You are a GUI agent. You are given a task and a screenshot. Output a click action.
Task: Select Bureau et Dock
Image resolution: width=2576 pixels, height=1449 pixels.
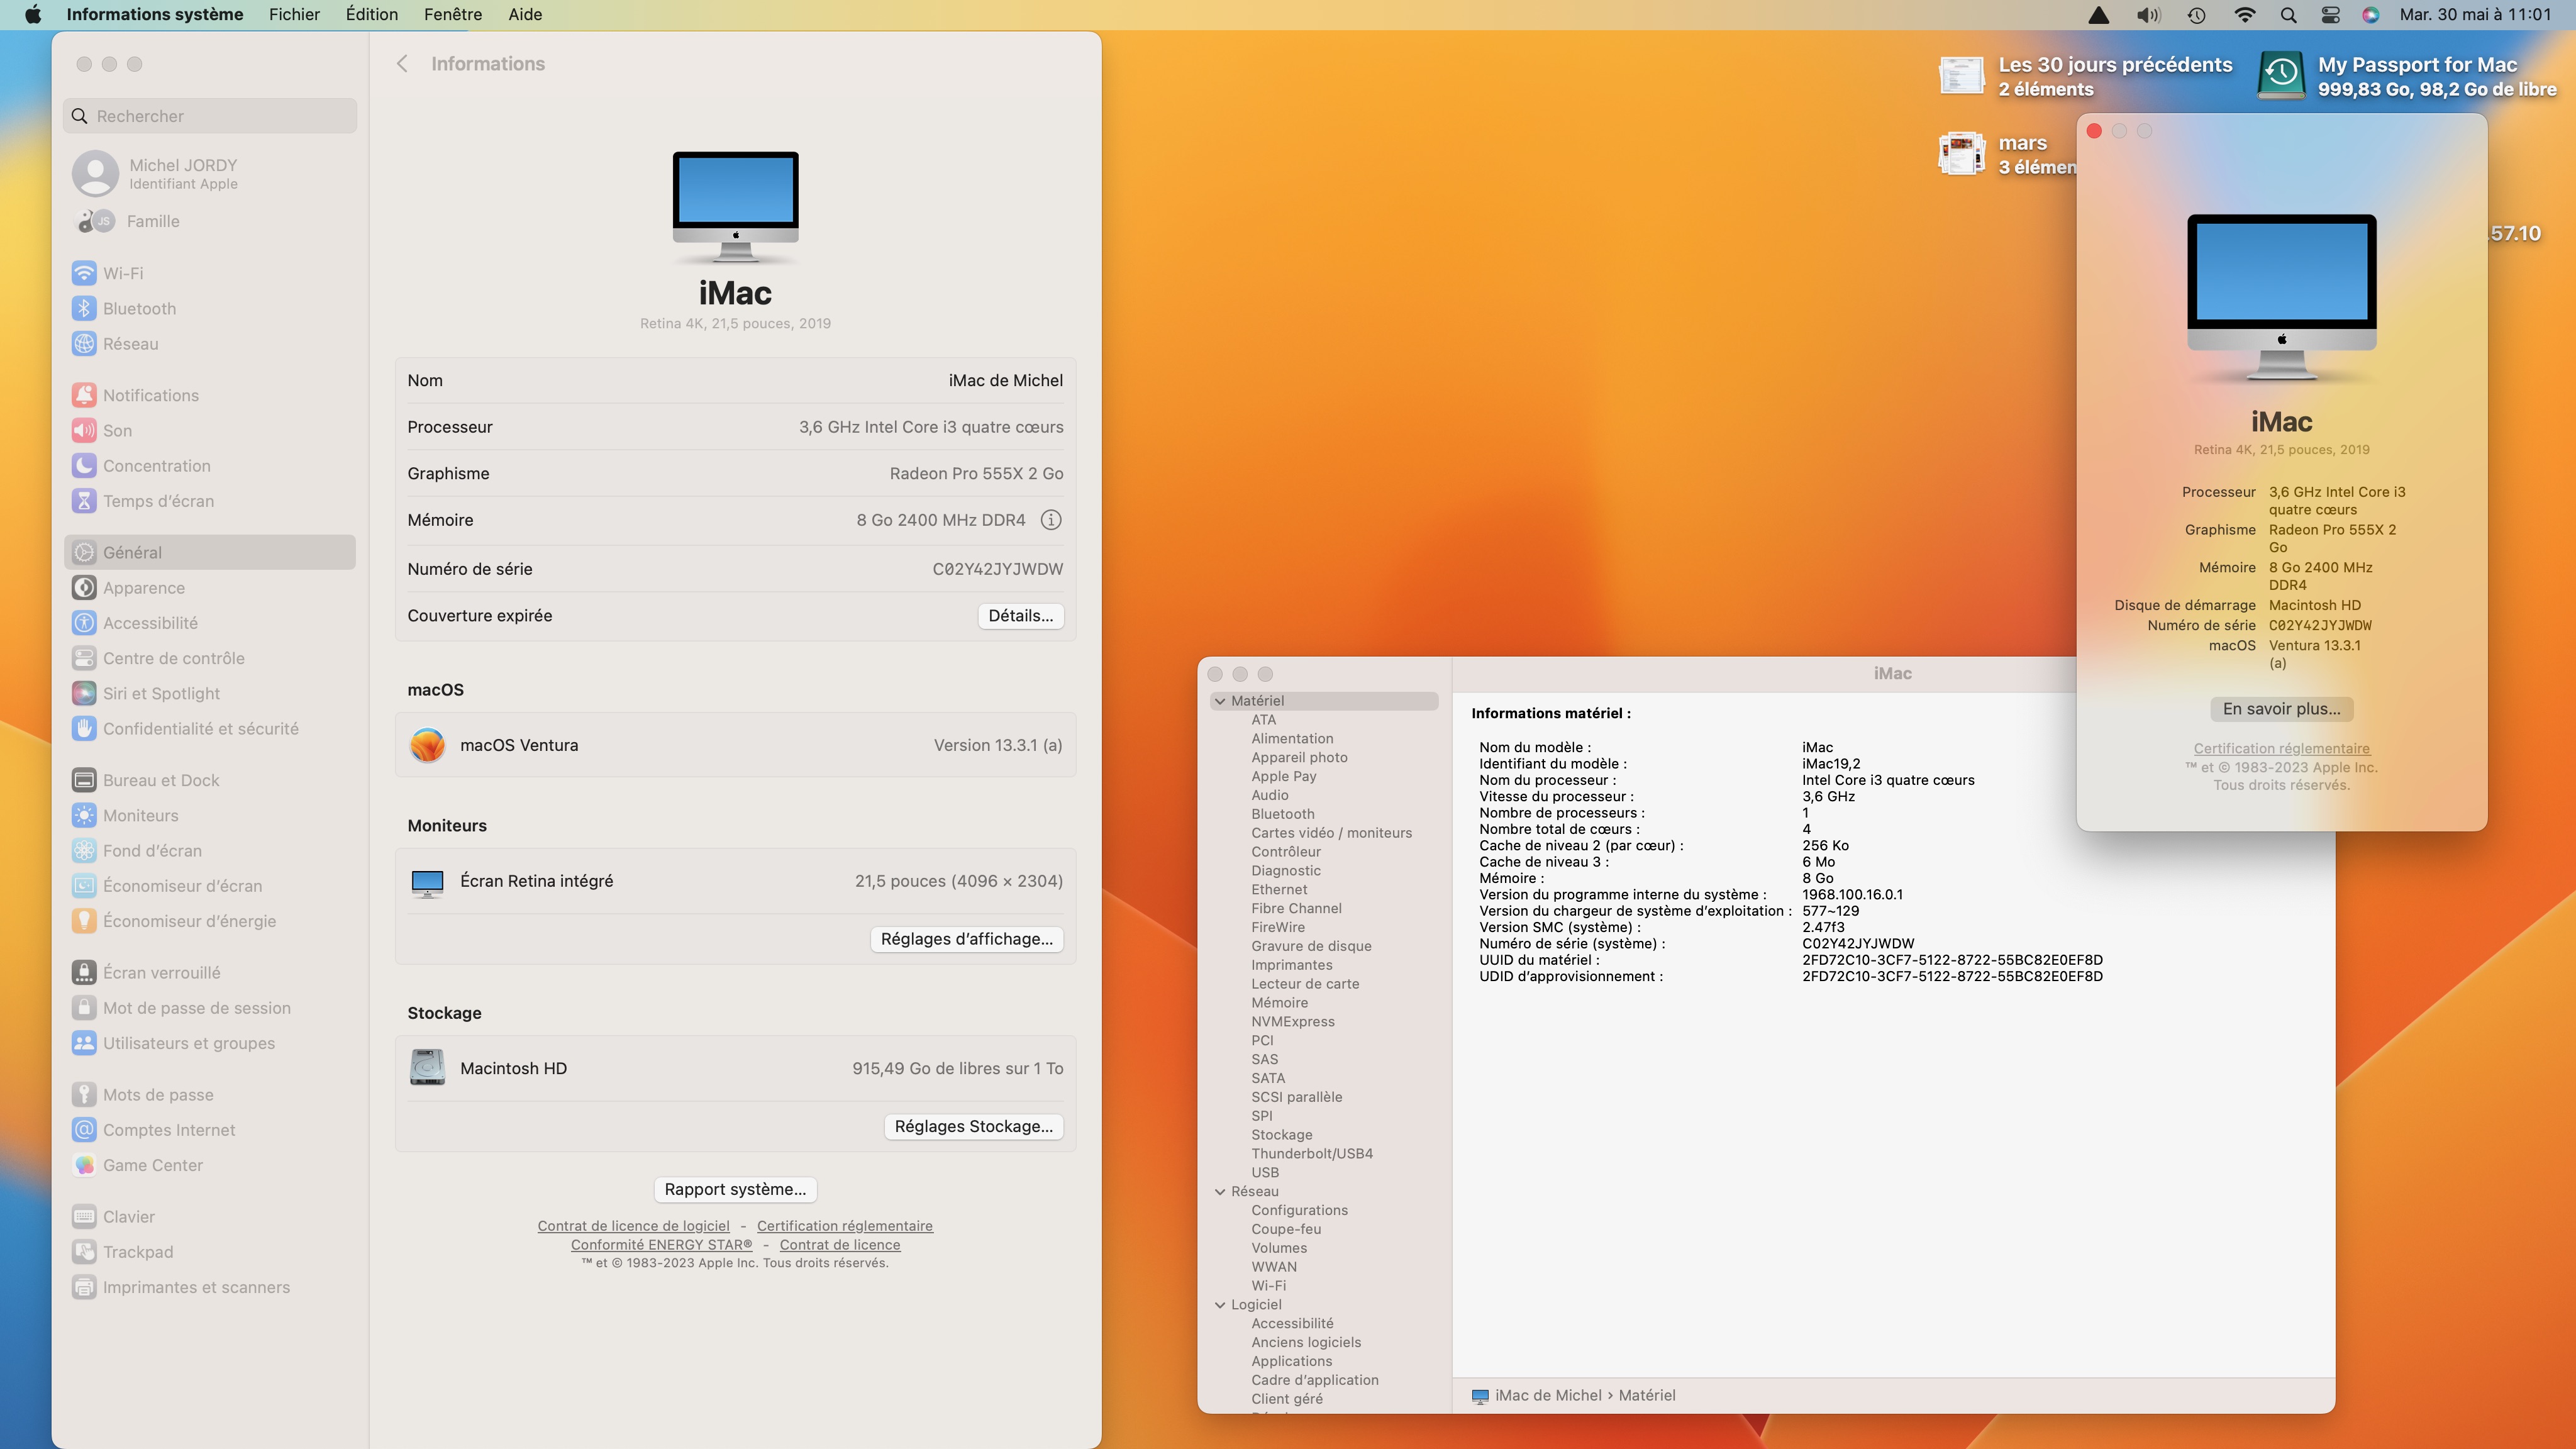click(x=161, y=780)
